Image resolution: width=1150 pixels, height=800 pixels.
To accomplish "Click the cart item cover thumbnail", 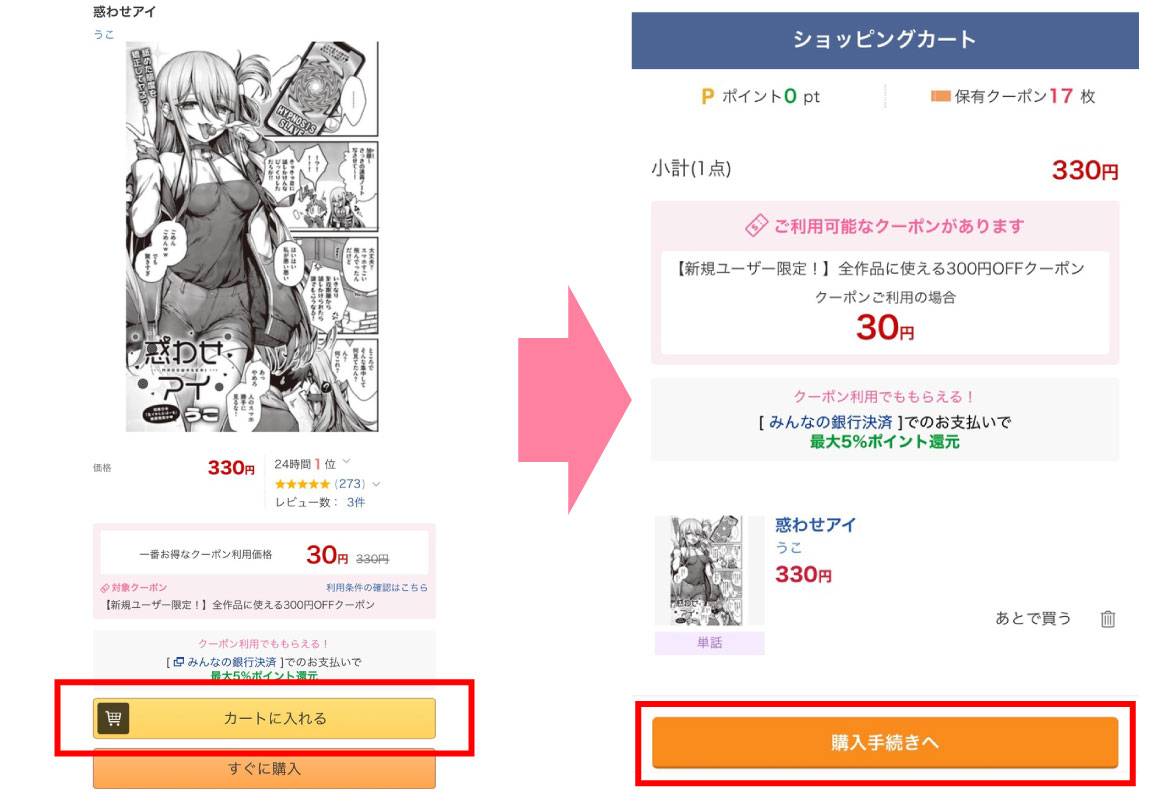I will (709, 570).
